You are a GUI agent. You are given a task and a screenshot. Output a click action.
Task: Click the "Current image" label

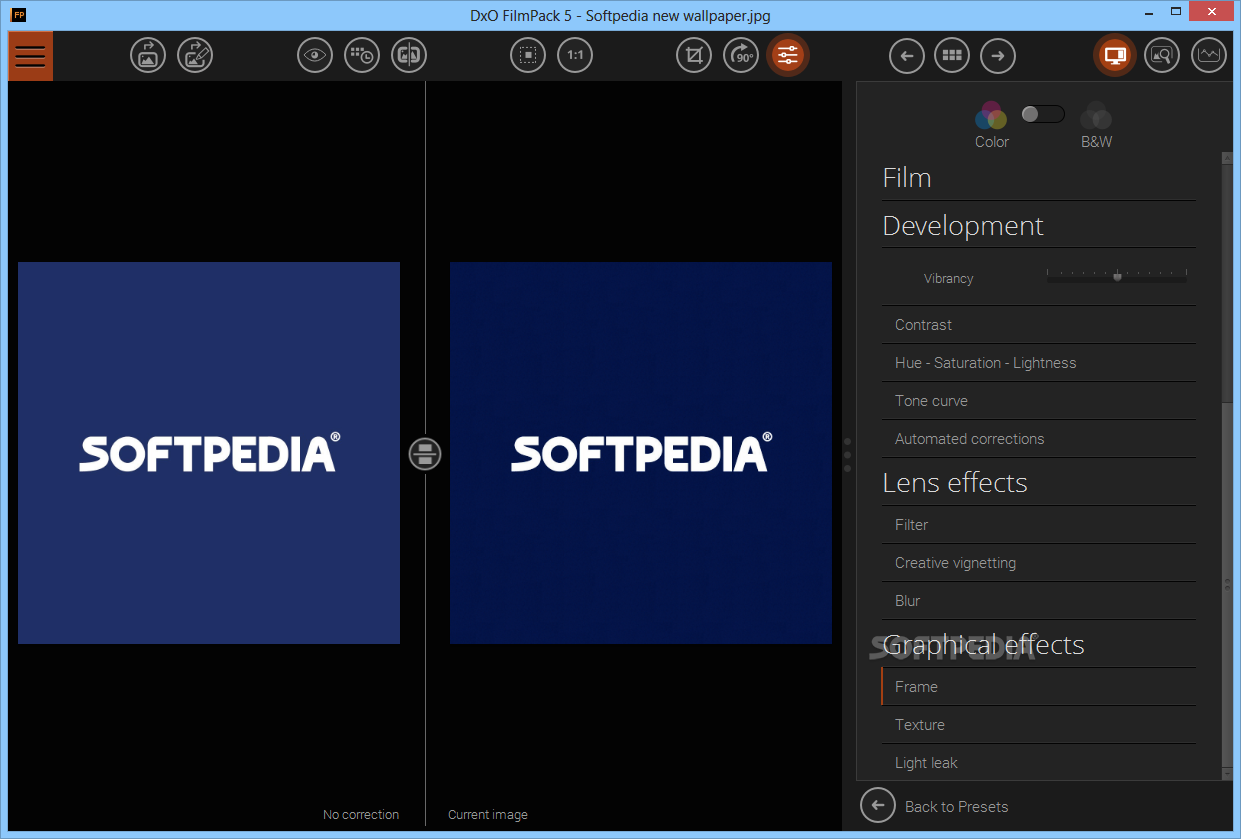(488, 815)
